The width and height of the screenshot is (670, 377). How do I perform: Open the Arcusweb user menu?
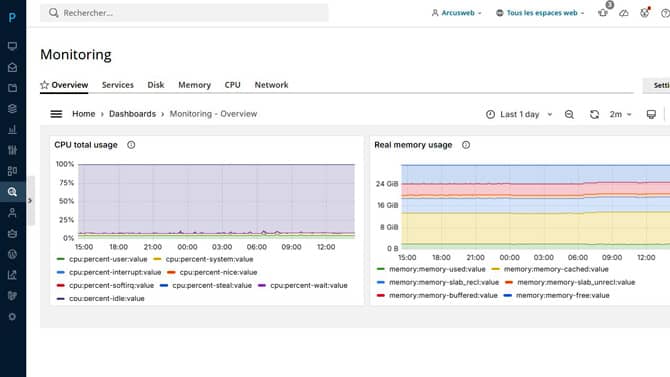[x=456, y=13]
